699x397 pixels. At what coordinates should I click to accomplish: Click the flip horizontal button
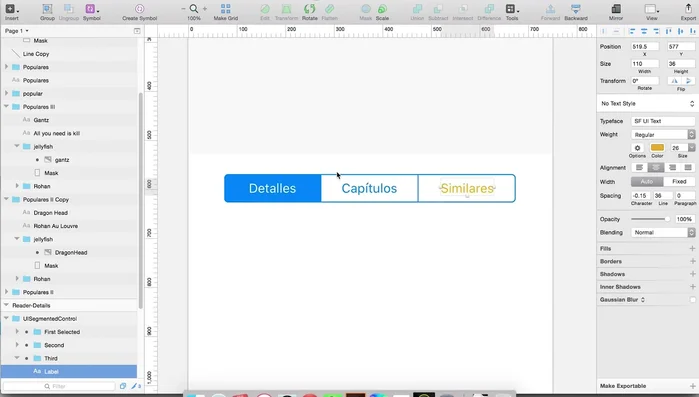[674, 81]
